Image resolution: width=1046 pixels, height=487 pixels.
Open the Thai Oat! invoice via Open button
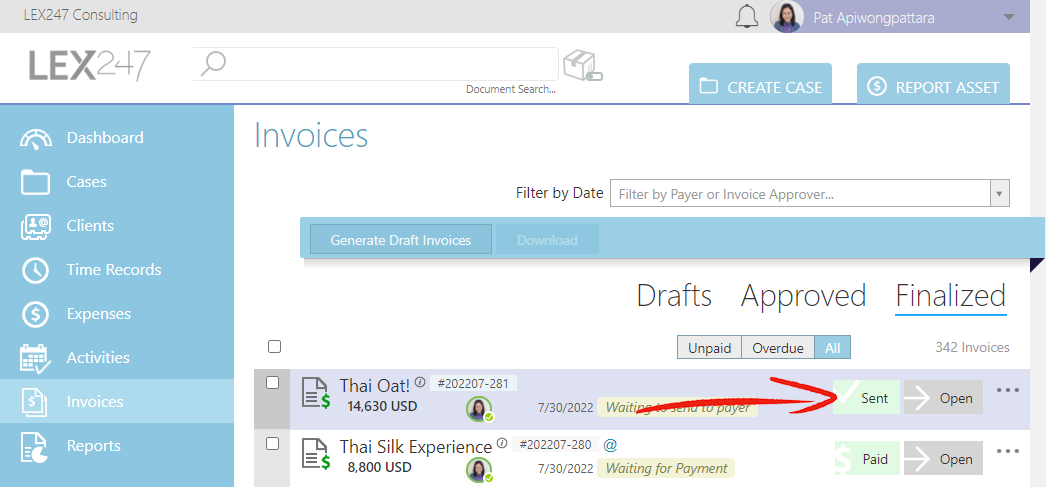click(x=943, y=398)
